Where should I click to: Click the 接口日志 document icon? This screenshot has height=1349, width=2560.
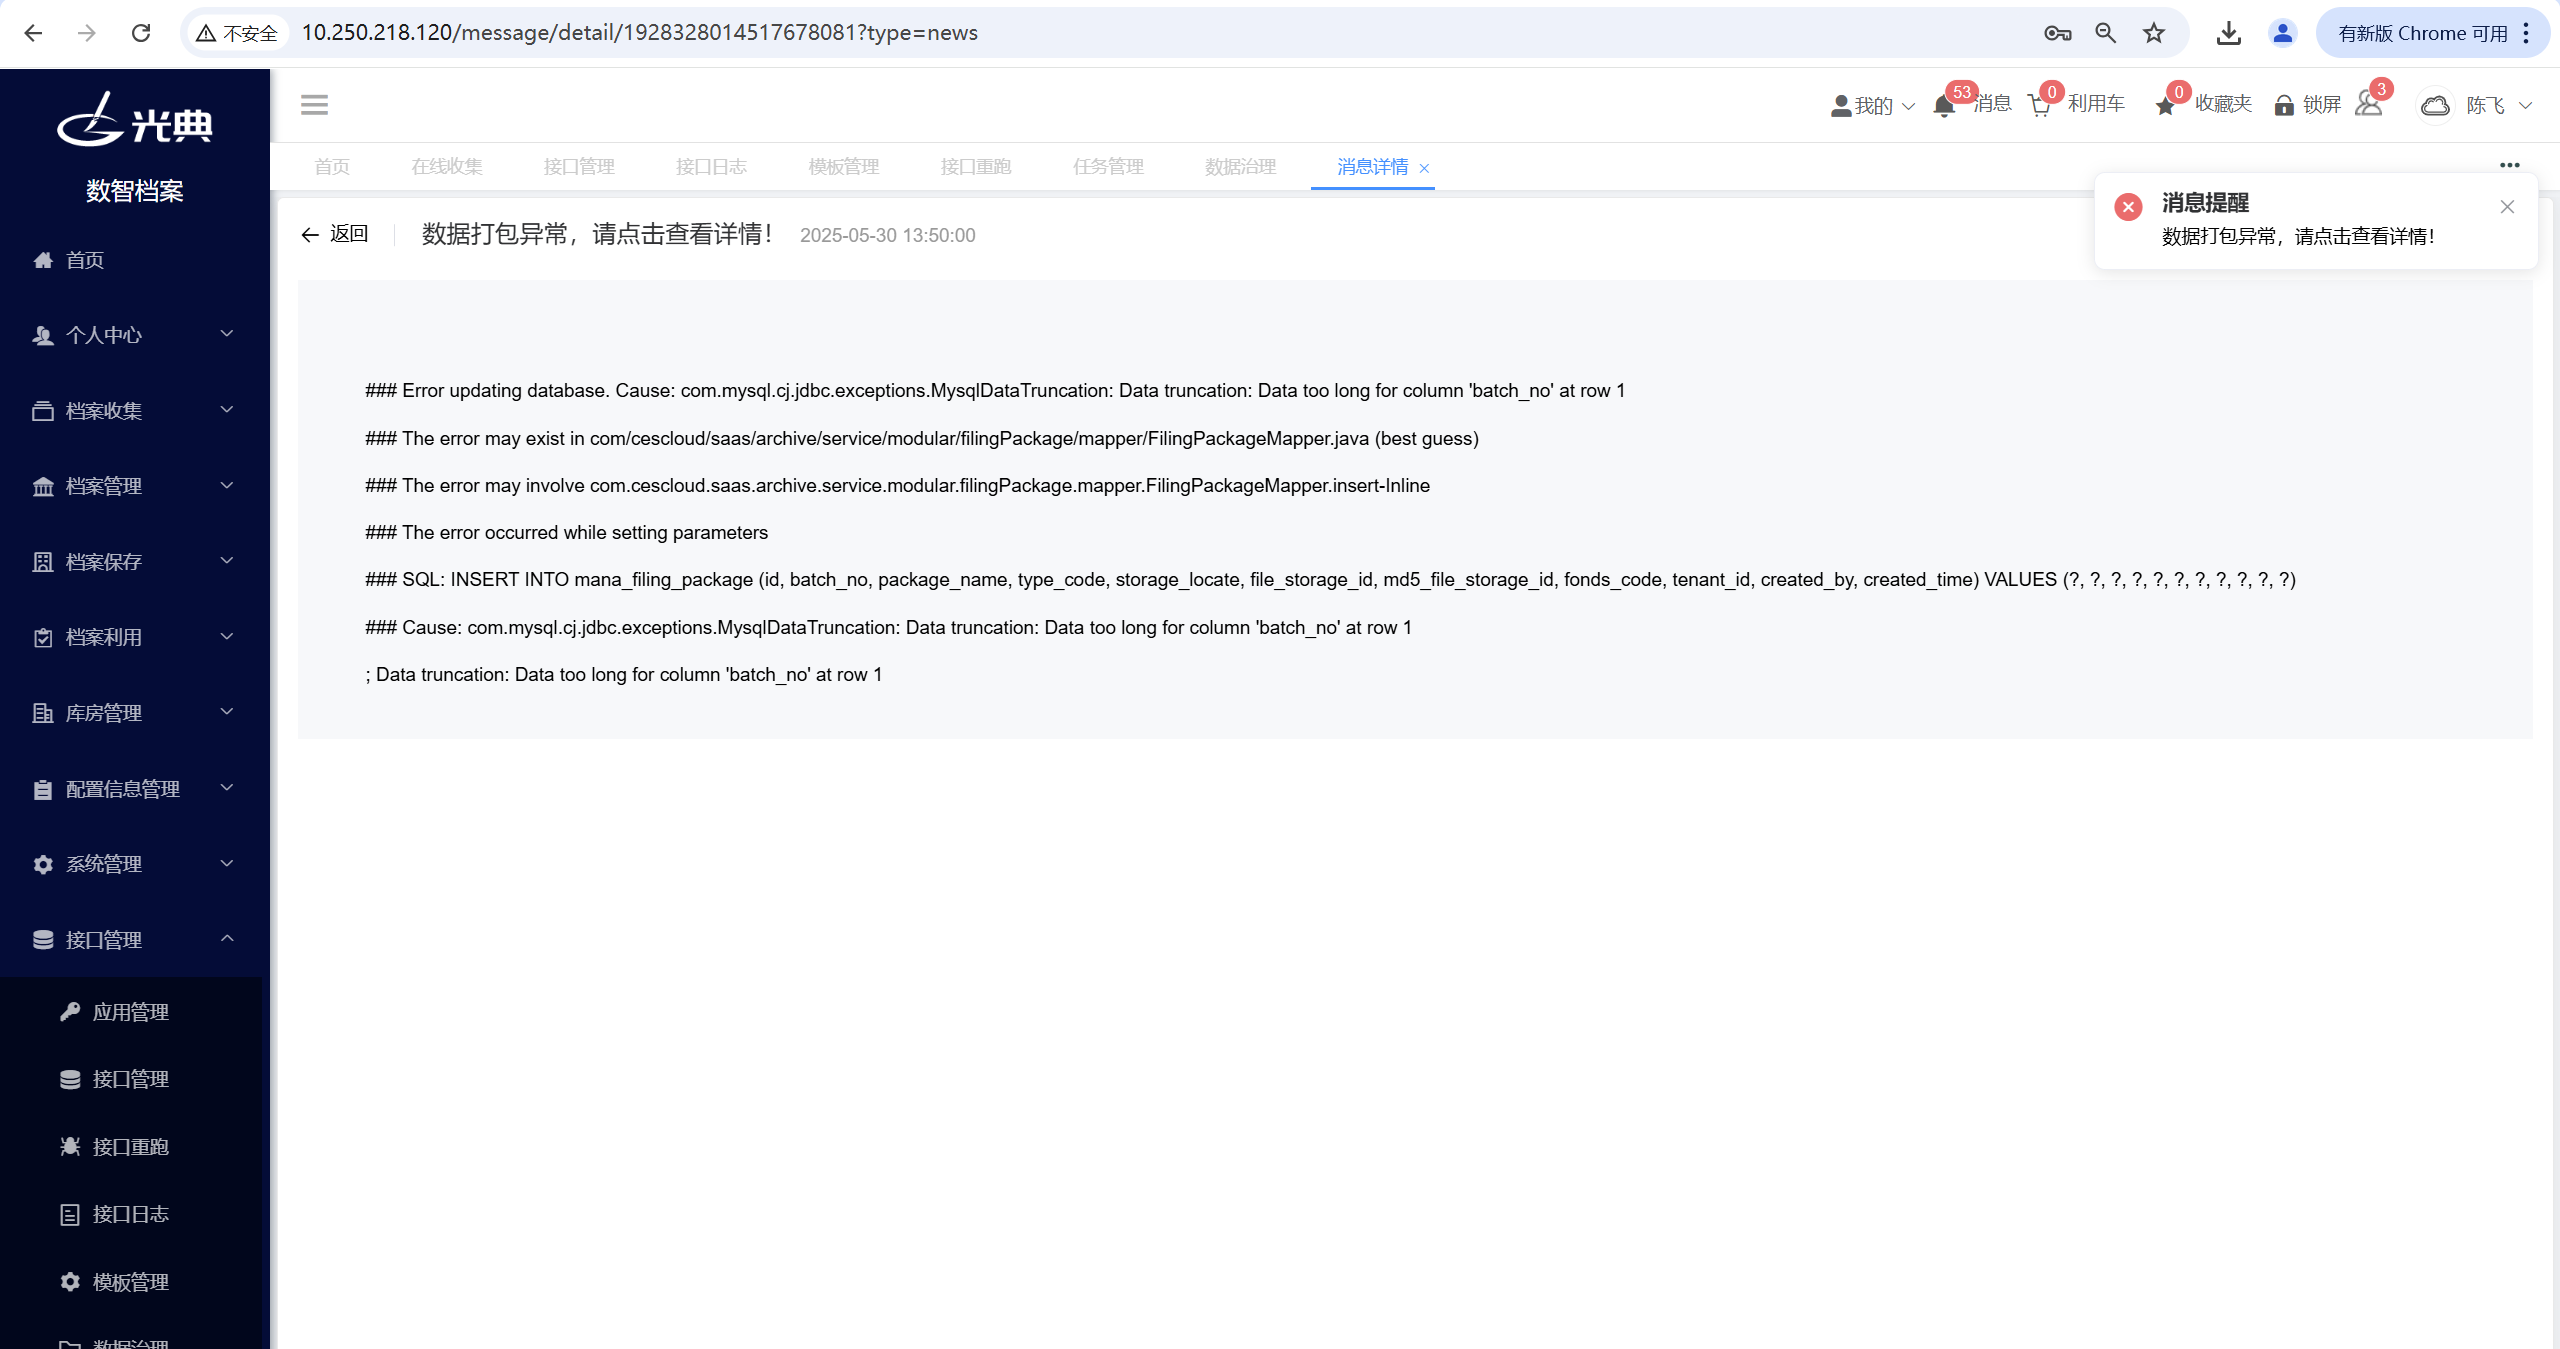(x=70, y=1214)
